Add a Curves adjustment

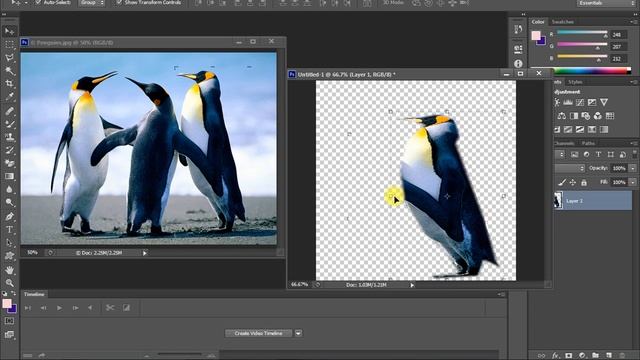pyautogui.click(x=580, y=102)
